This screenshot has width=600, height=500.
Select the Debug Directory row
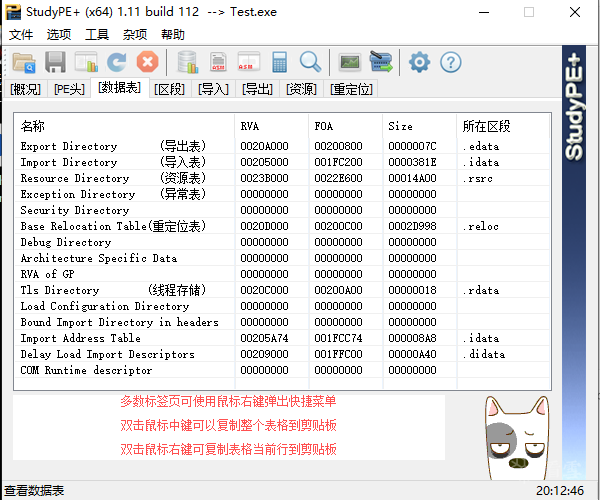[x=282, y=242]
